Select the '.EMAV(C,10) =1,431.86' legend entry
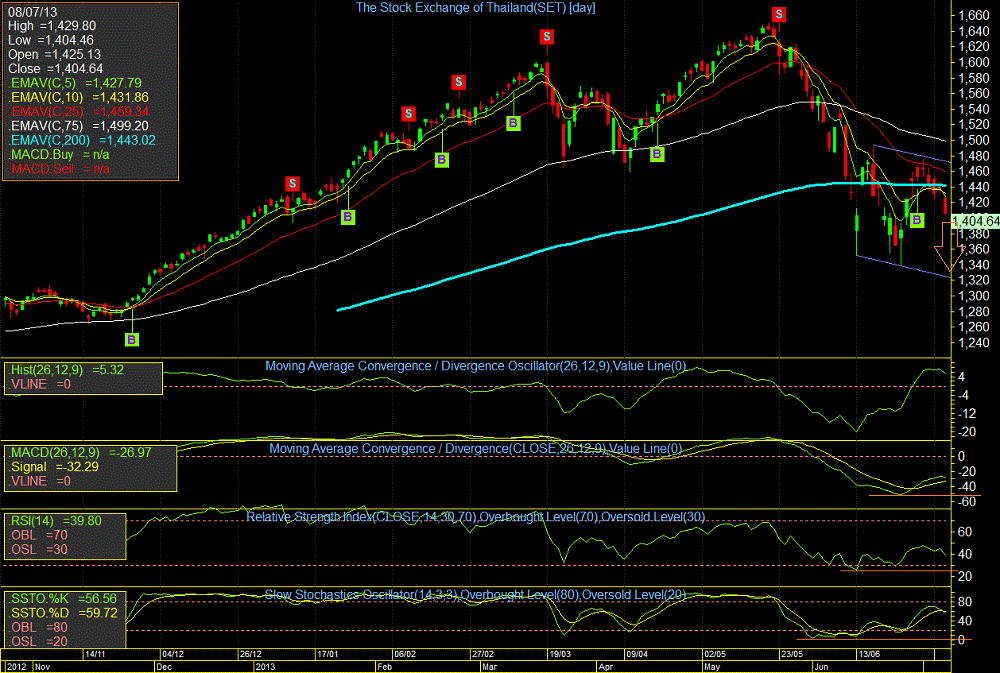This screenshot has height=673, width=1000. pyautogui.click(x=78, y=98)
